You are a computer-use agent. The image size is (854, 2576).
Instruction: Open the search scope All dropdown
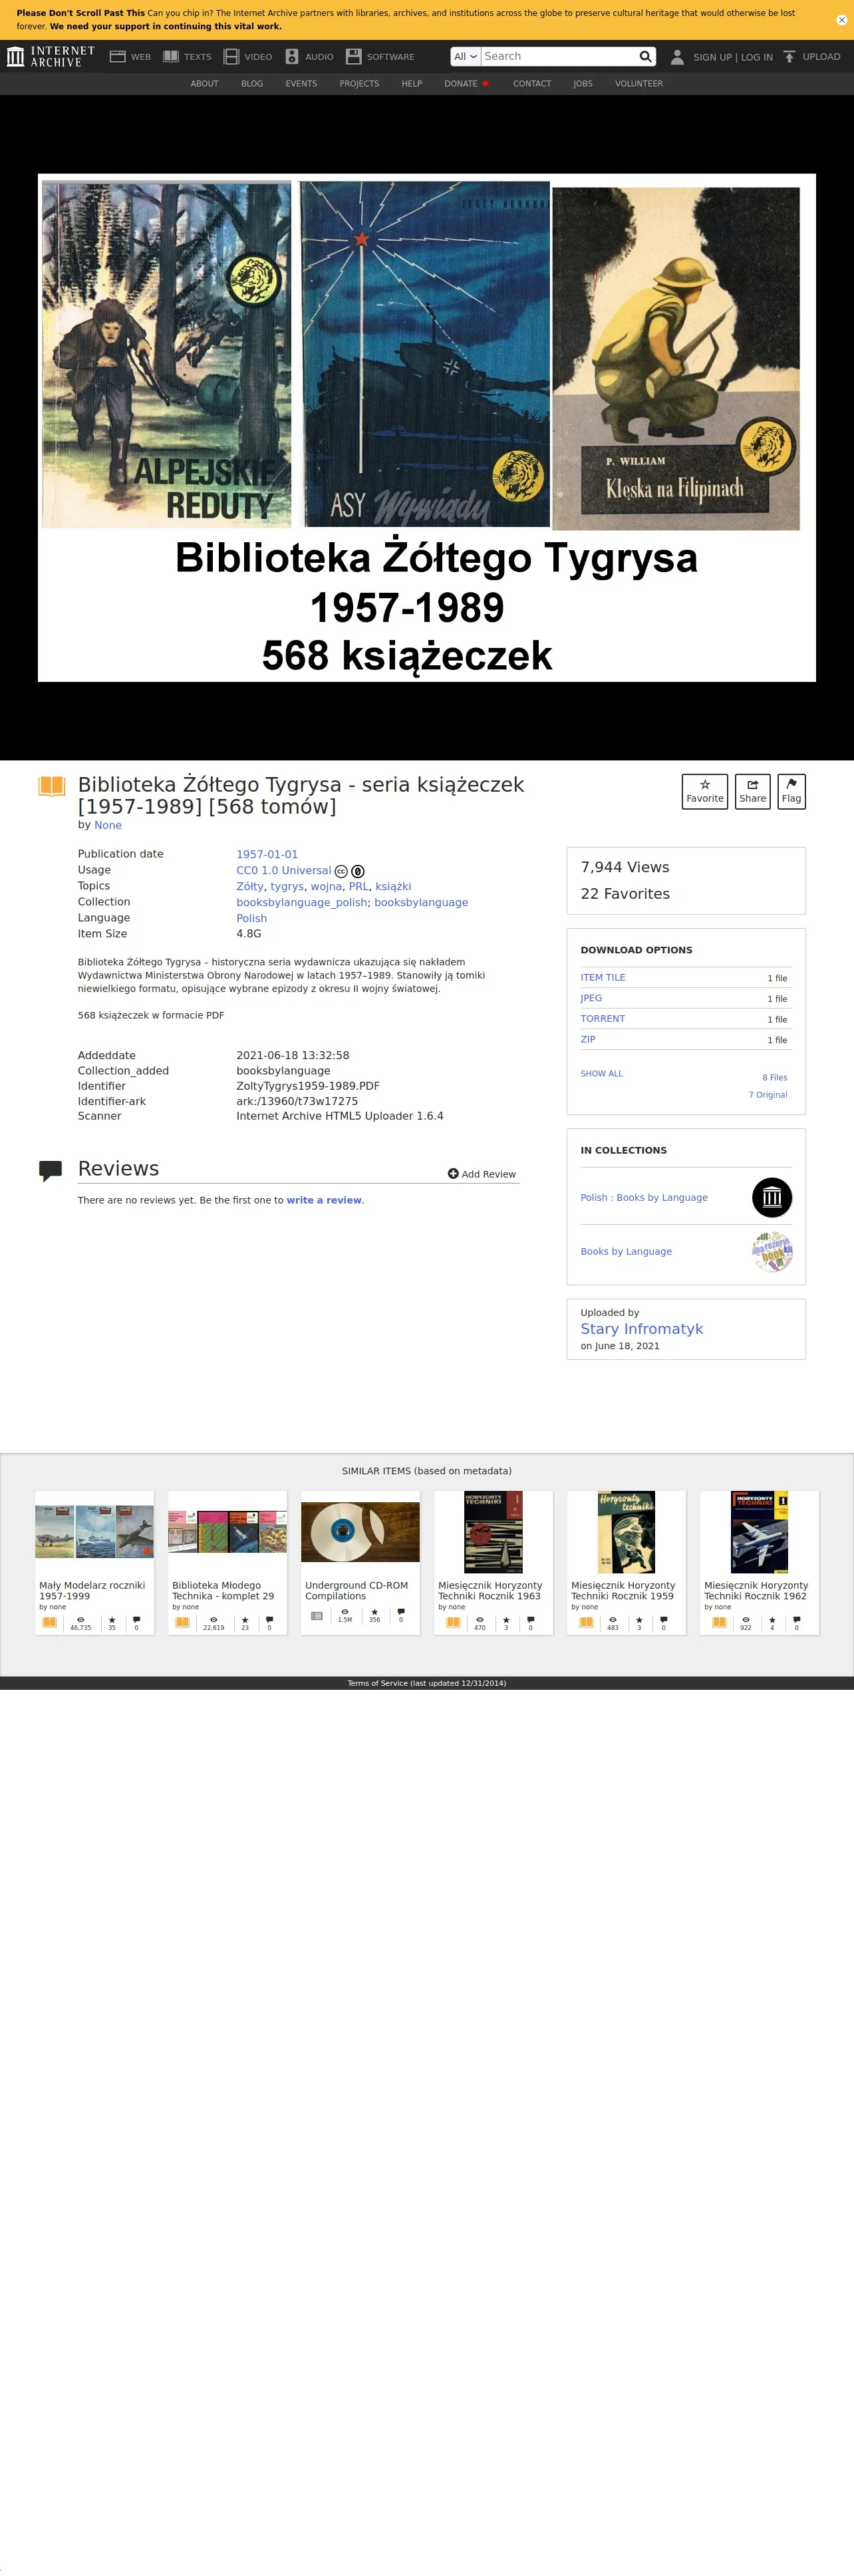[x=466, y=57]
